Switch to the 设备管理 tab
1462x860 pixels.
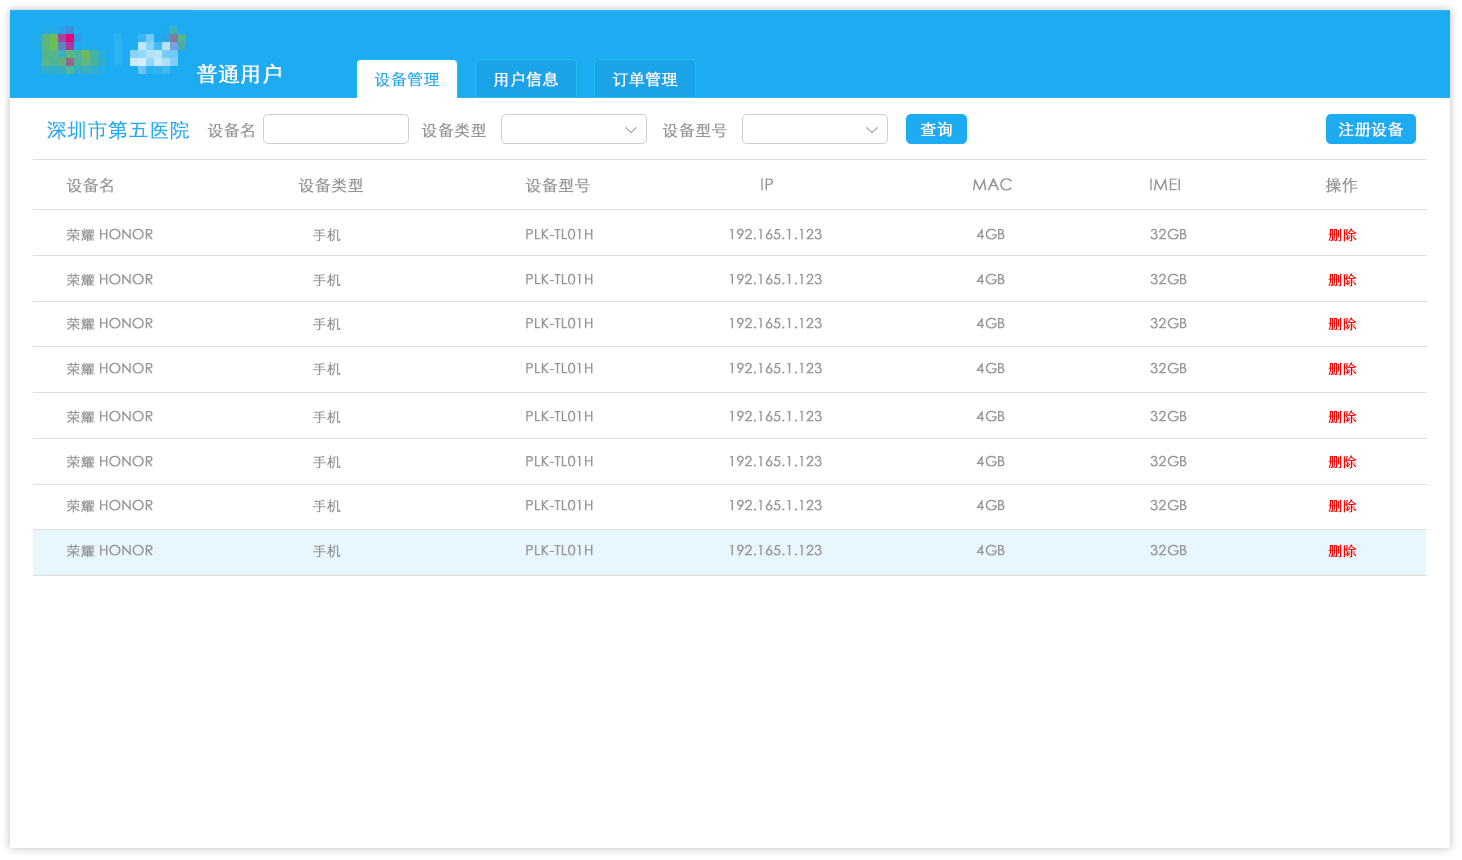pyautogui.click(x=407, y=79)
